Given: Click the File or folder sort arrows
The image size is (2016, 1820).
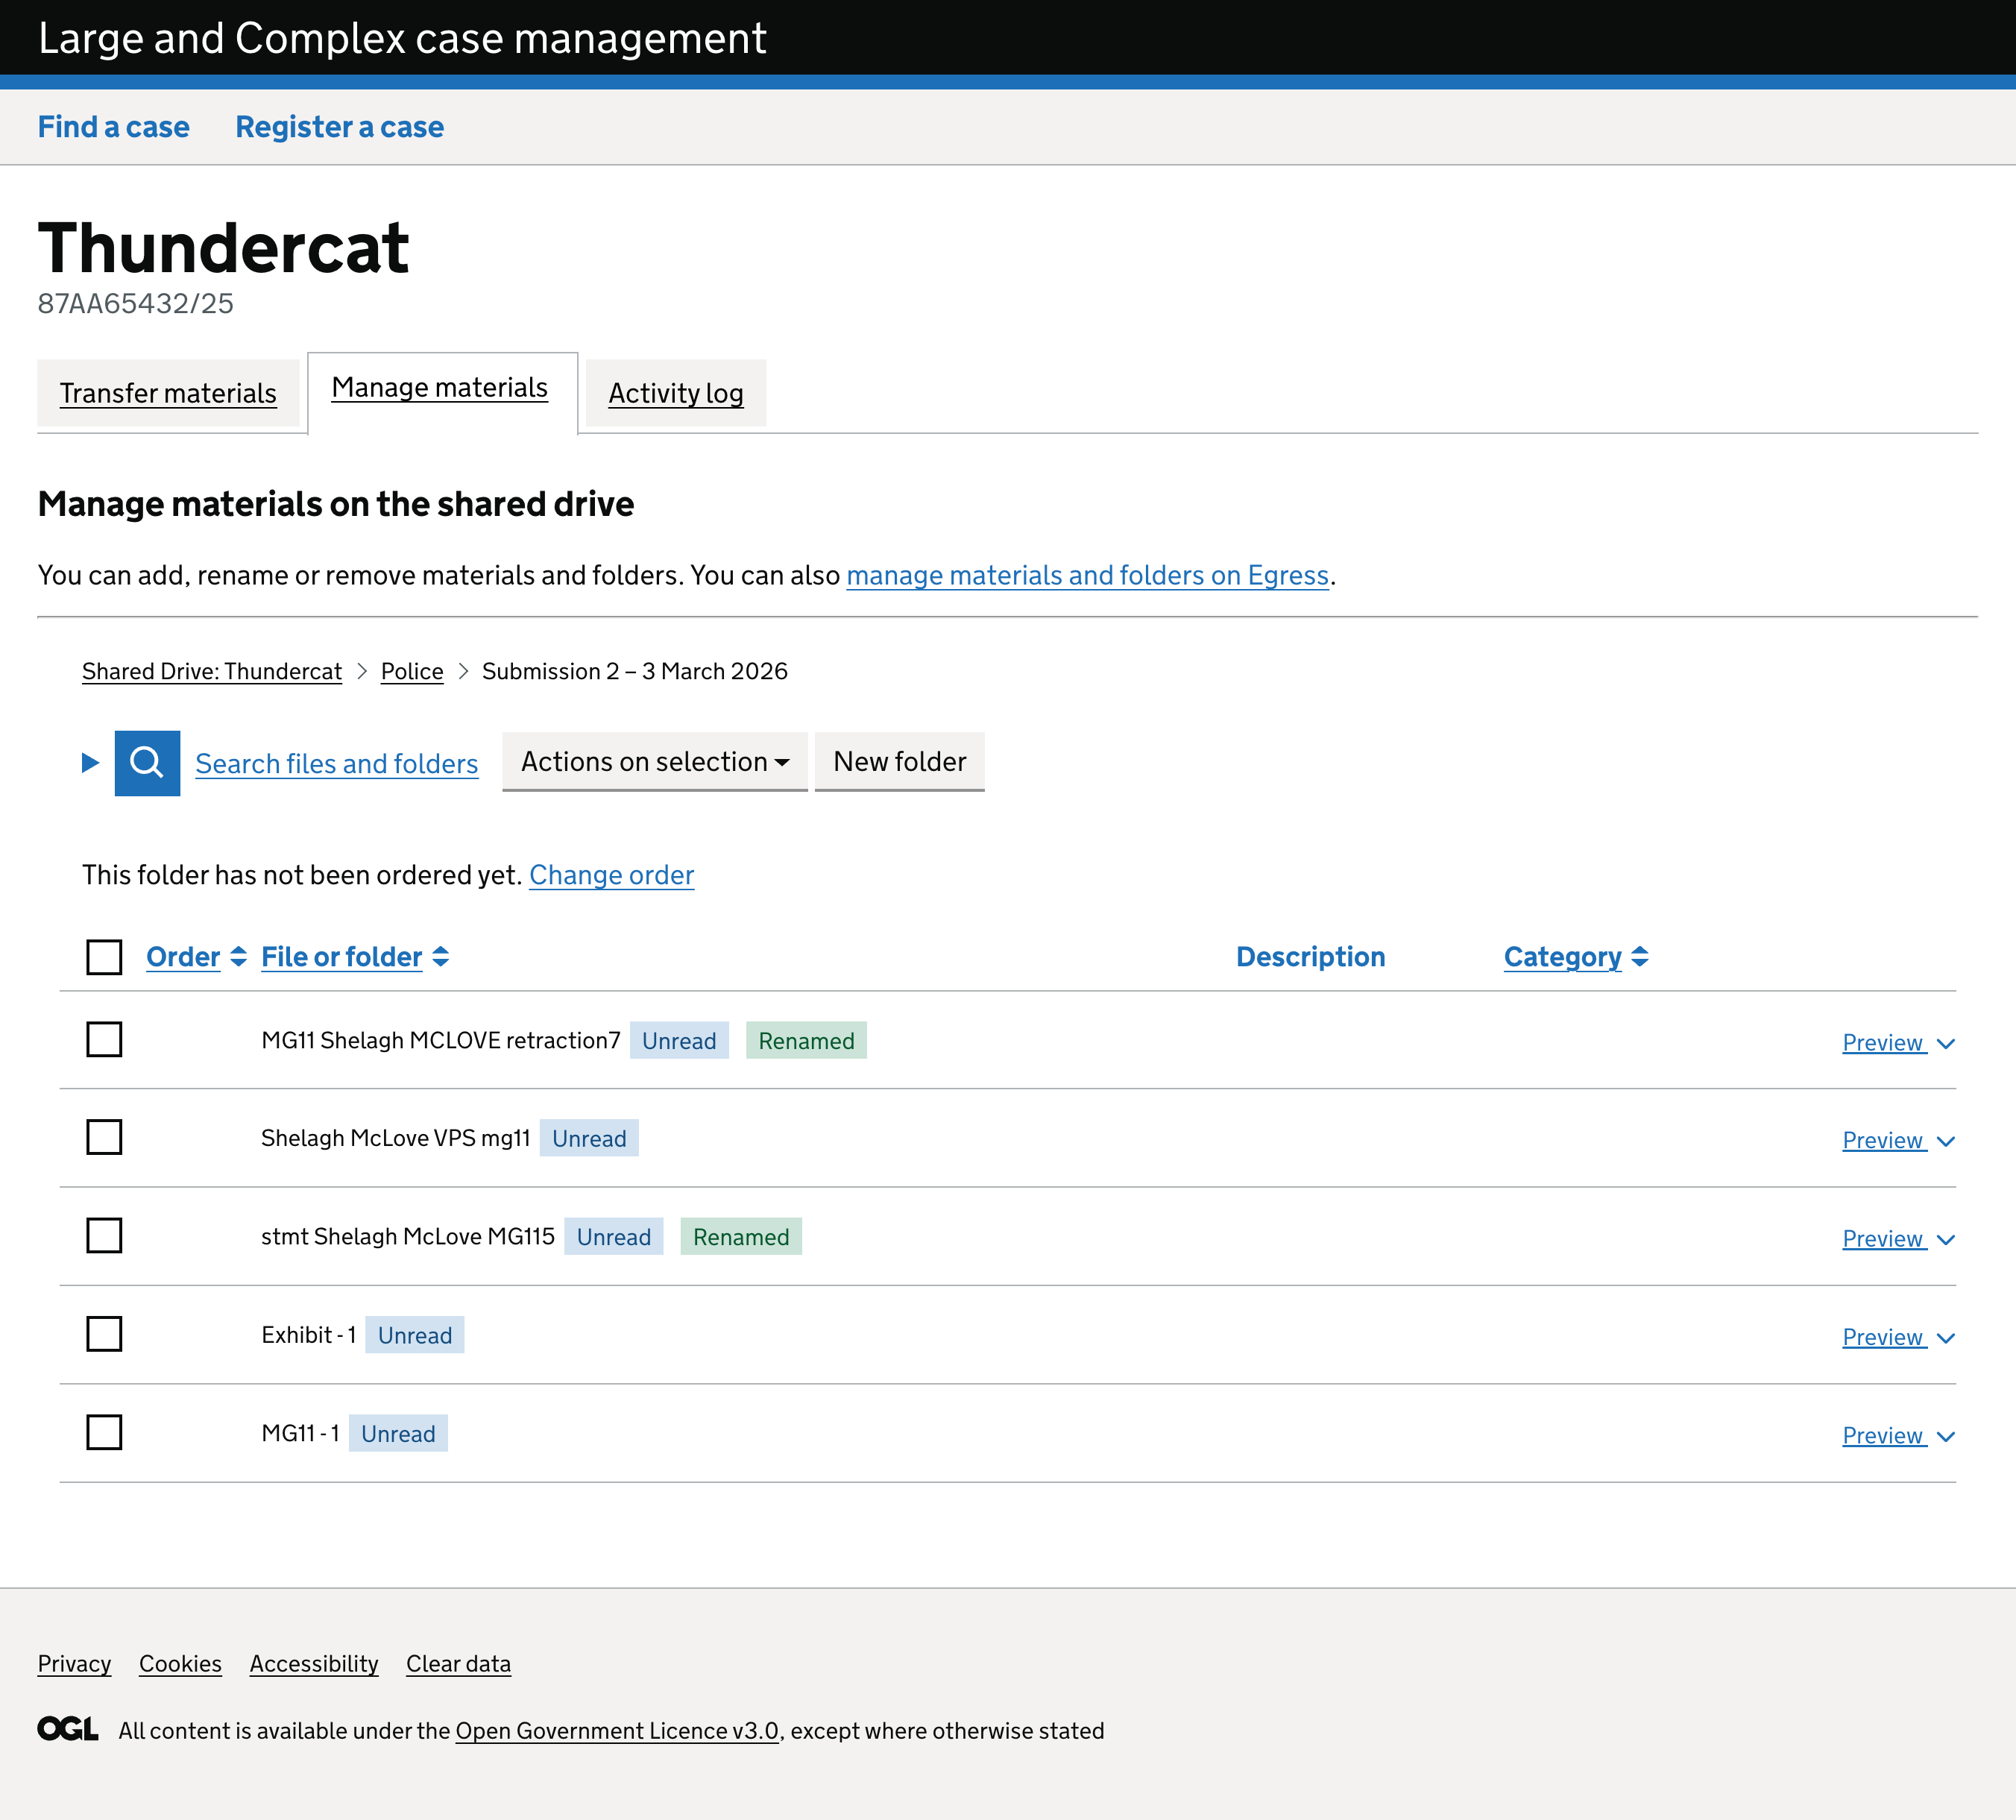Looking at the screenshot, I should tap(441, 957).
